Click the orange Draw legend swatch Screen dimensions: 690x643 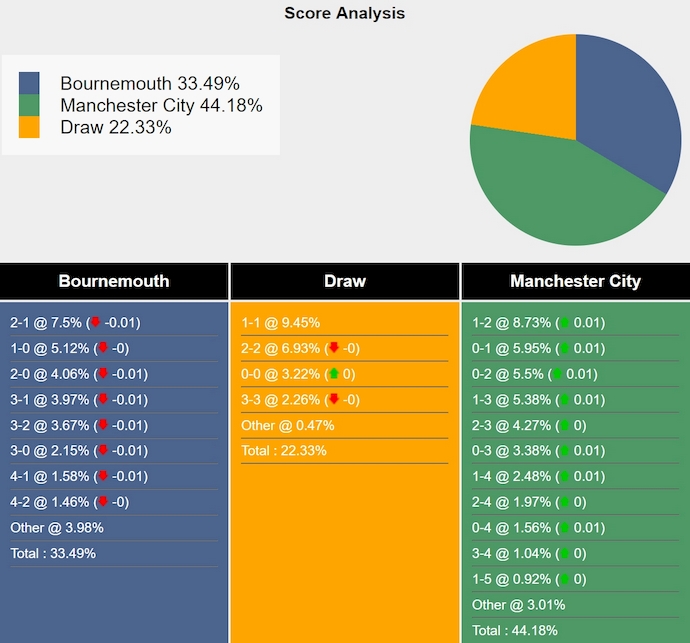tap(29, 127)
